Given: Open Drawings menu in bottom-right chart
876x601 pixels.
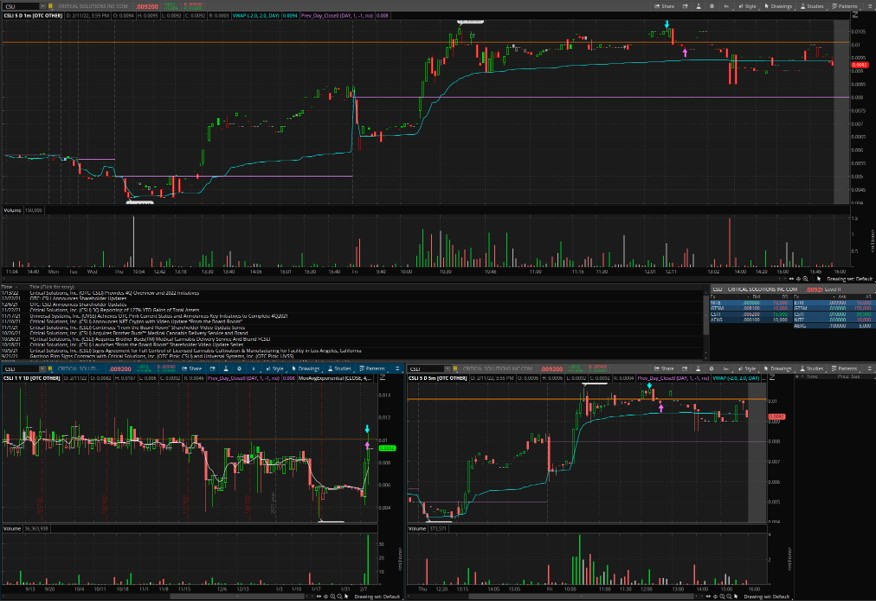Looking at the screenshot, I should 778,369.
